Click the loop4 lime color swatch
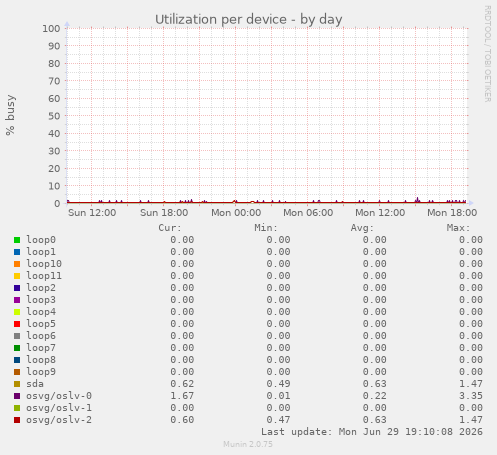 click(x=17, y=312)
